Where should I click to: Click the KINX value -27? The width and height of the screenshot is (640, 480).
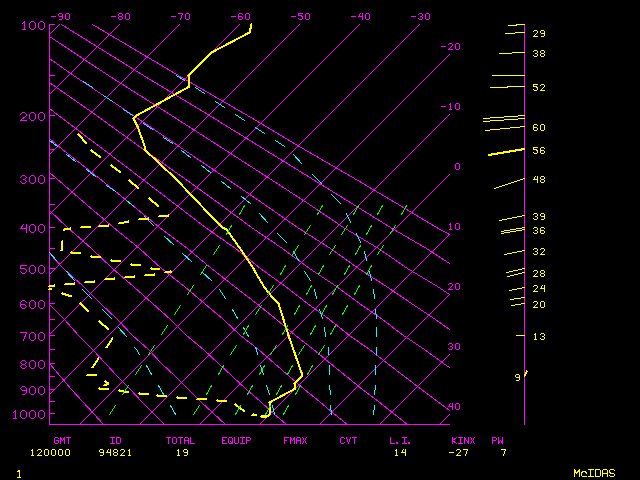pyautogui.click(x=462, y=452)
